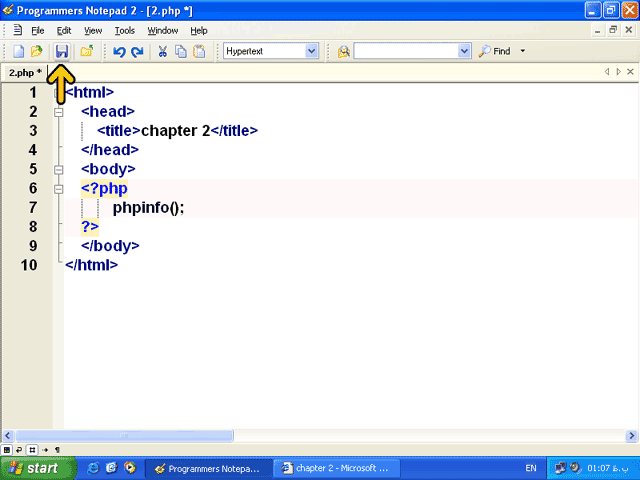Click the Redo arrow icon
This screenshot has height=480, width=640.
(x=137, y=51)
